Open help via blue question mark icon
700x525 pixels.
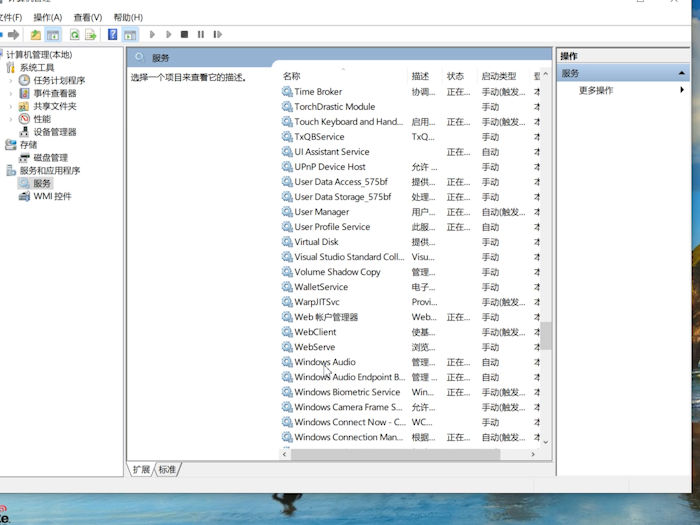click(x=112, y=34)
